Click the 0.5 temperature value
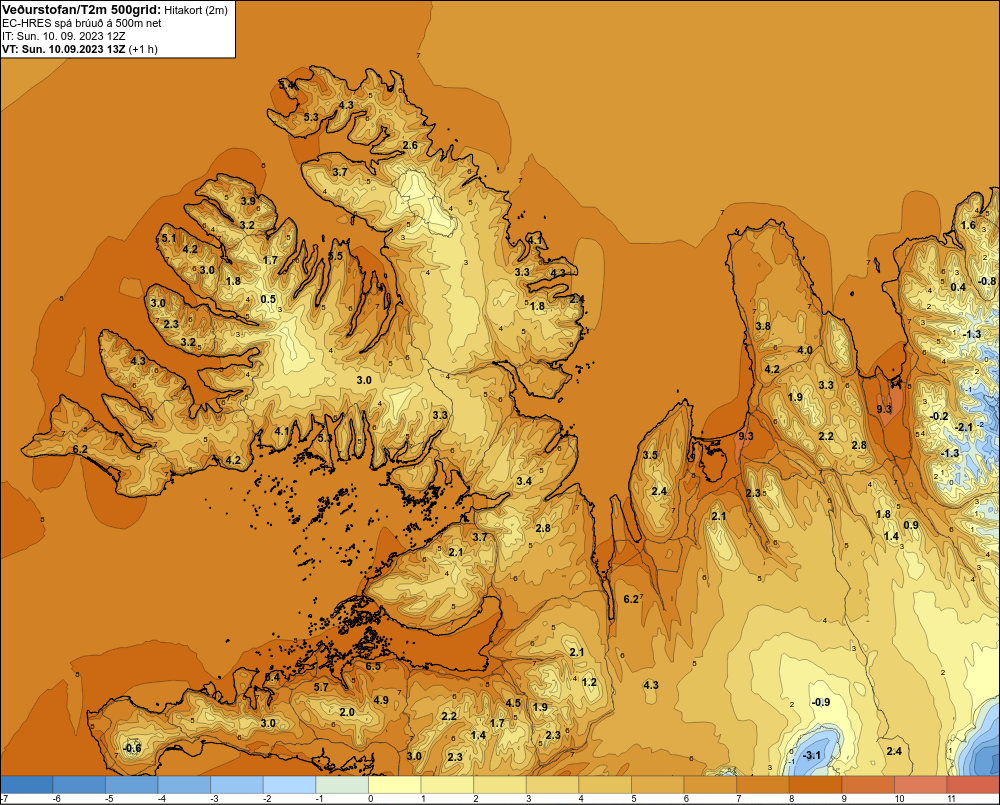1000x805 pixels. (268, 299)
